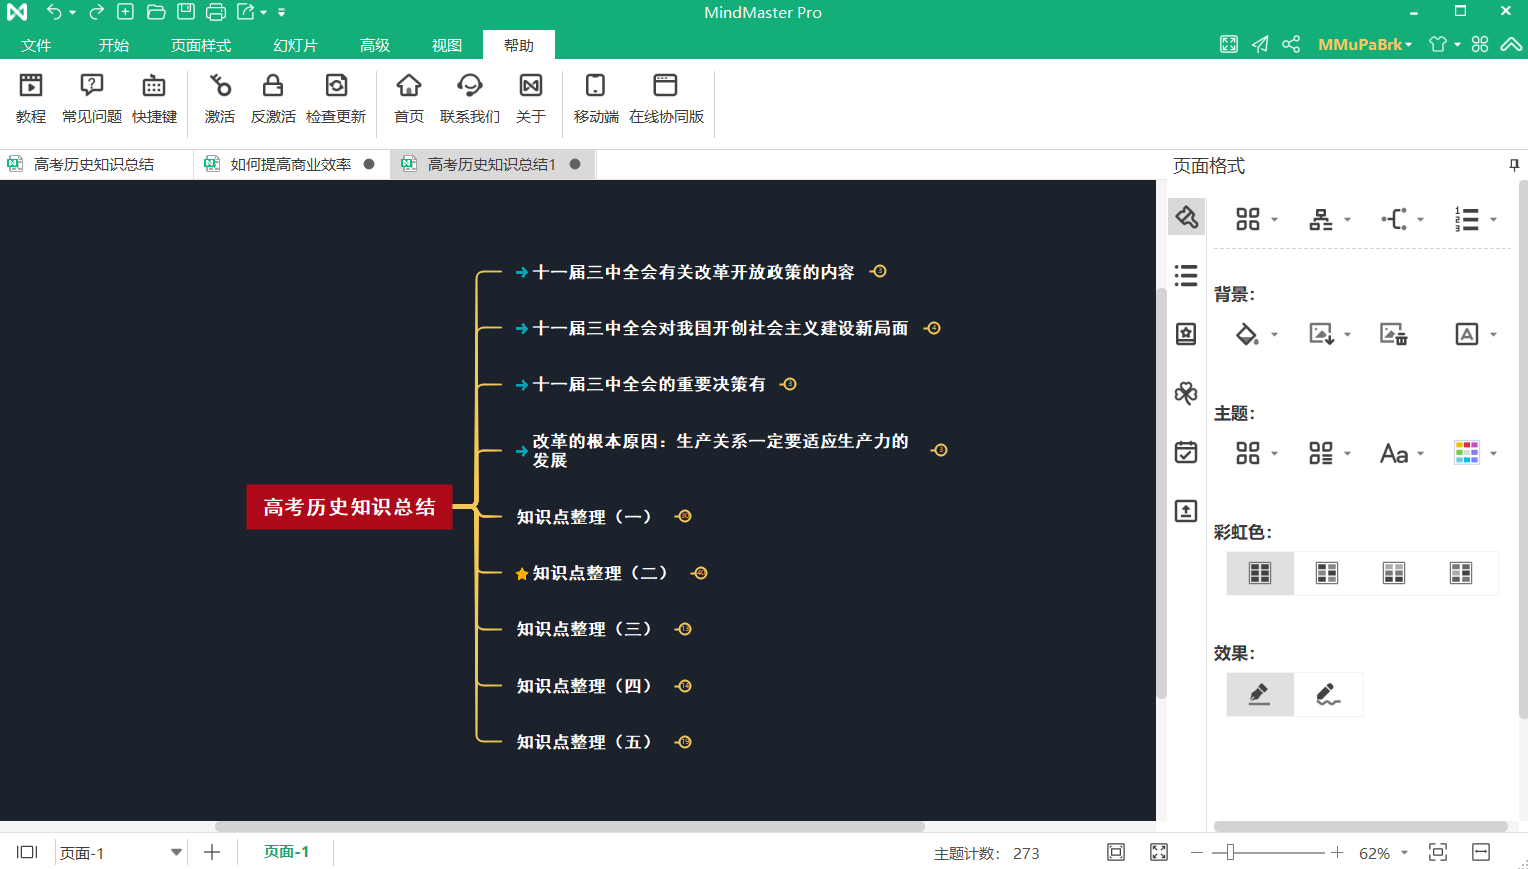Viewport: 1528px width, 869px height.
Task: Click 联系我们 contact us icon
Action: click(470, 98)
